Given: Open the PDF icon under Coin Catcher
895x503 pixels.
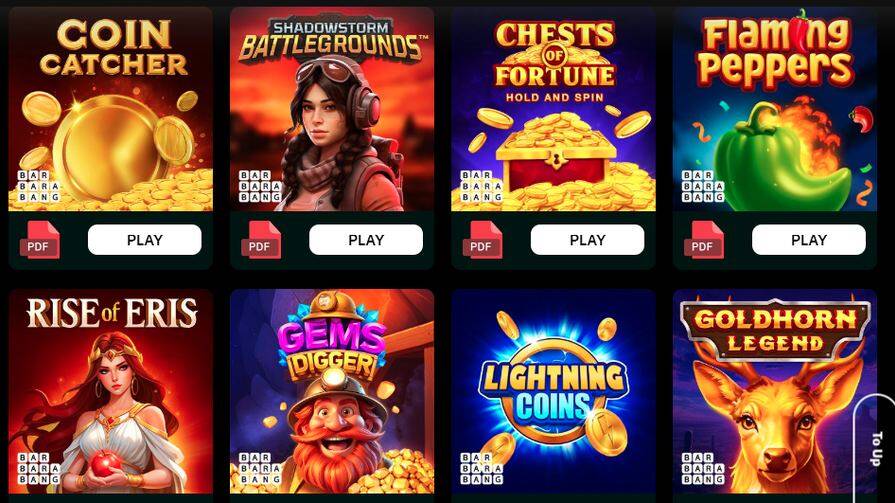Looking at the screenshot, I should [x=39, y=240].
